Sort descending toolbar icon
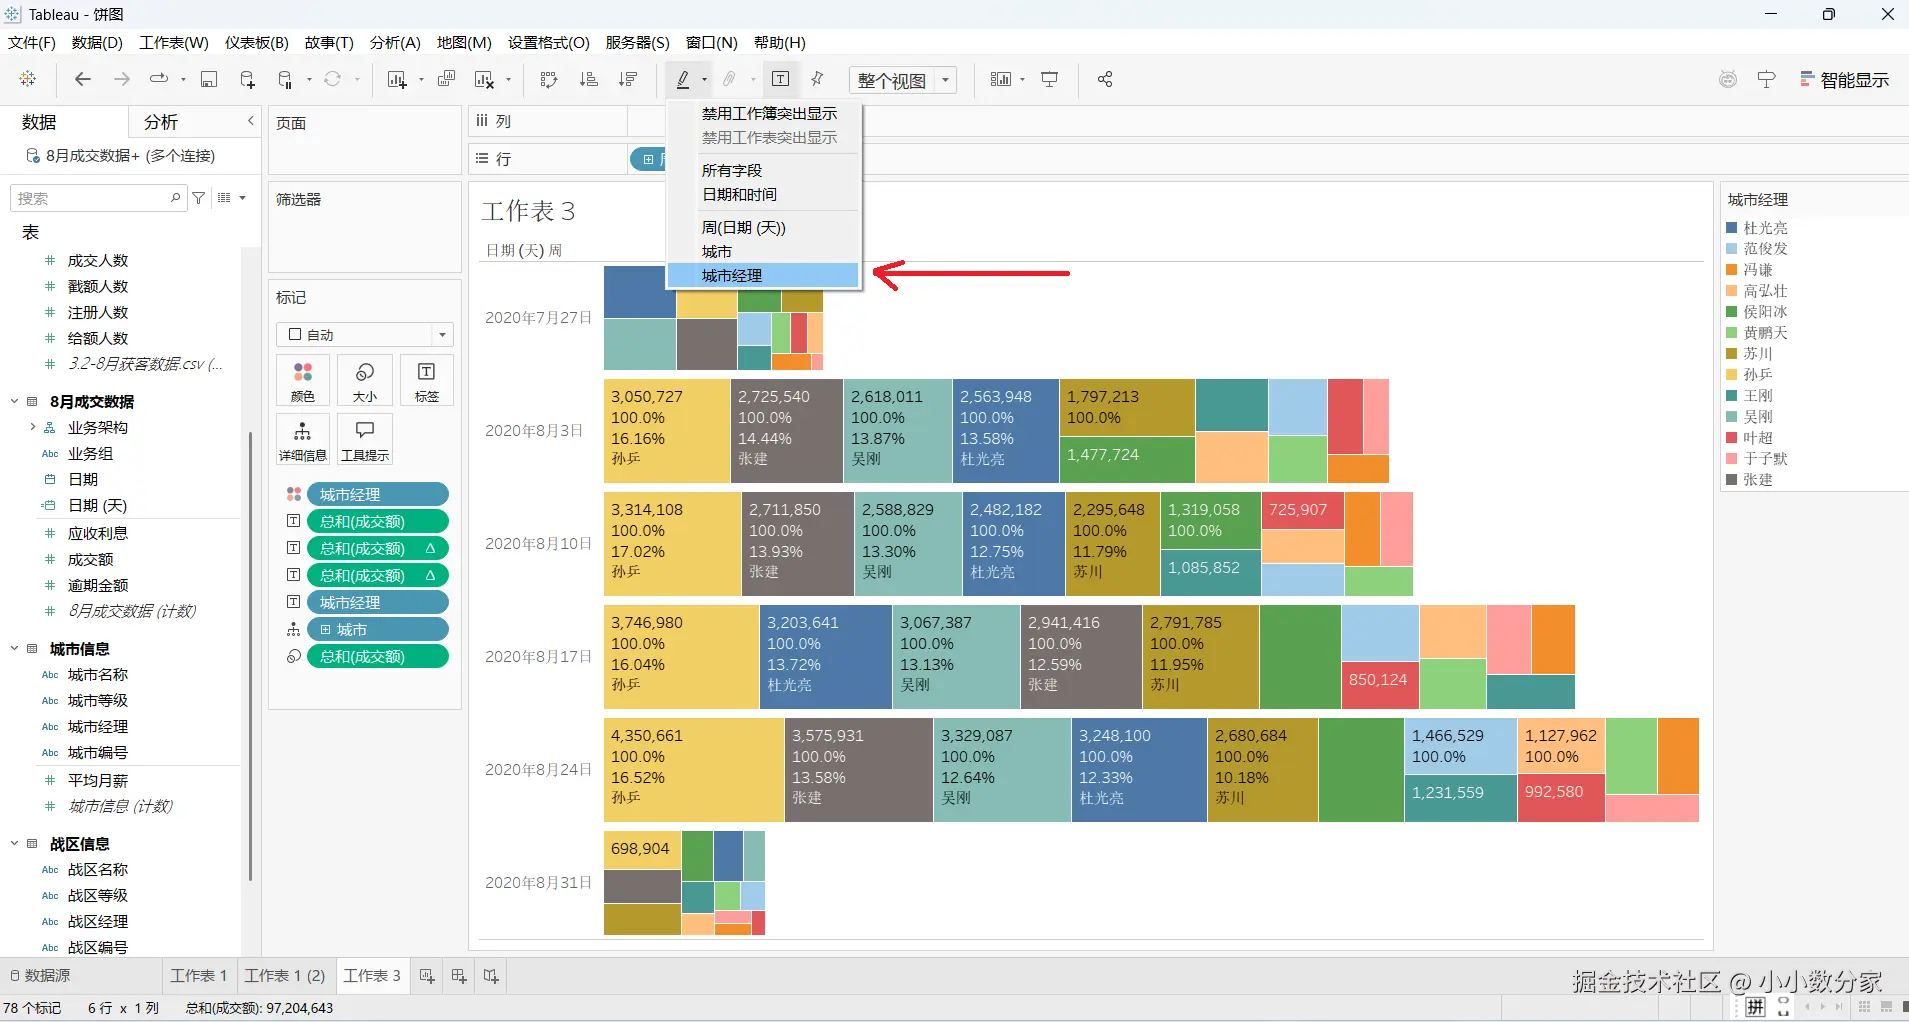1909x1022 pixels. point(628,79)
